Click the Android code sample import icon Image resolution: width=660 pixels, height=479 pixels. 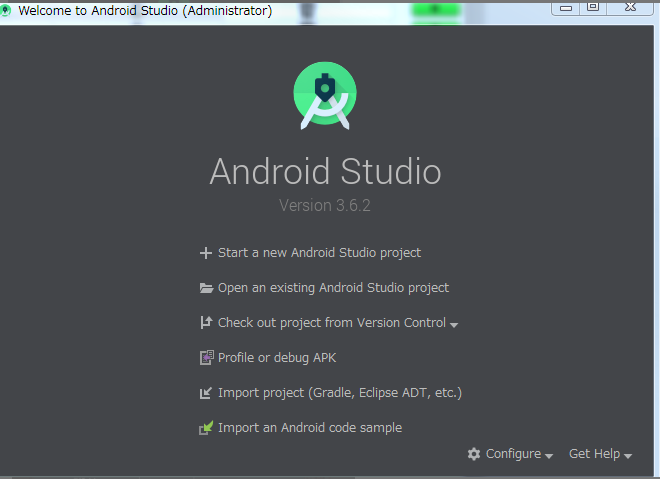(x=206, y=428)
